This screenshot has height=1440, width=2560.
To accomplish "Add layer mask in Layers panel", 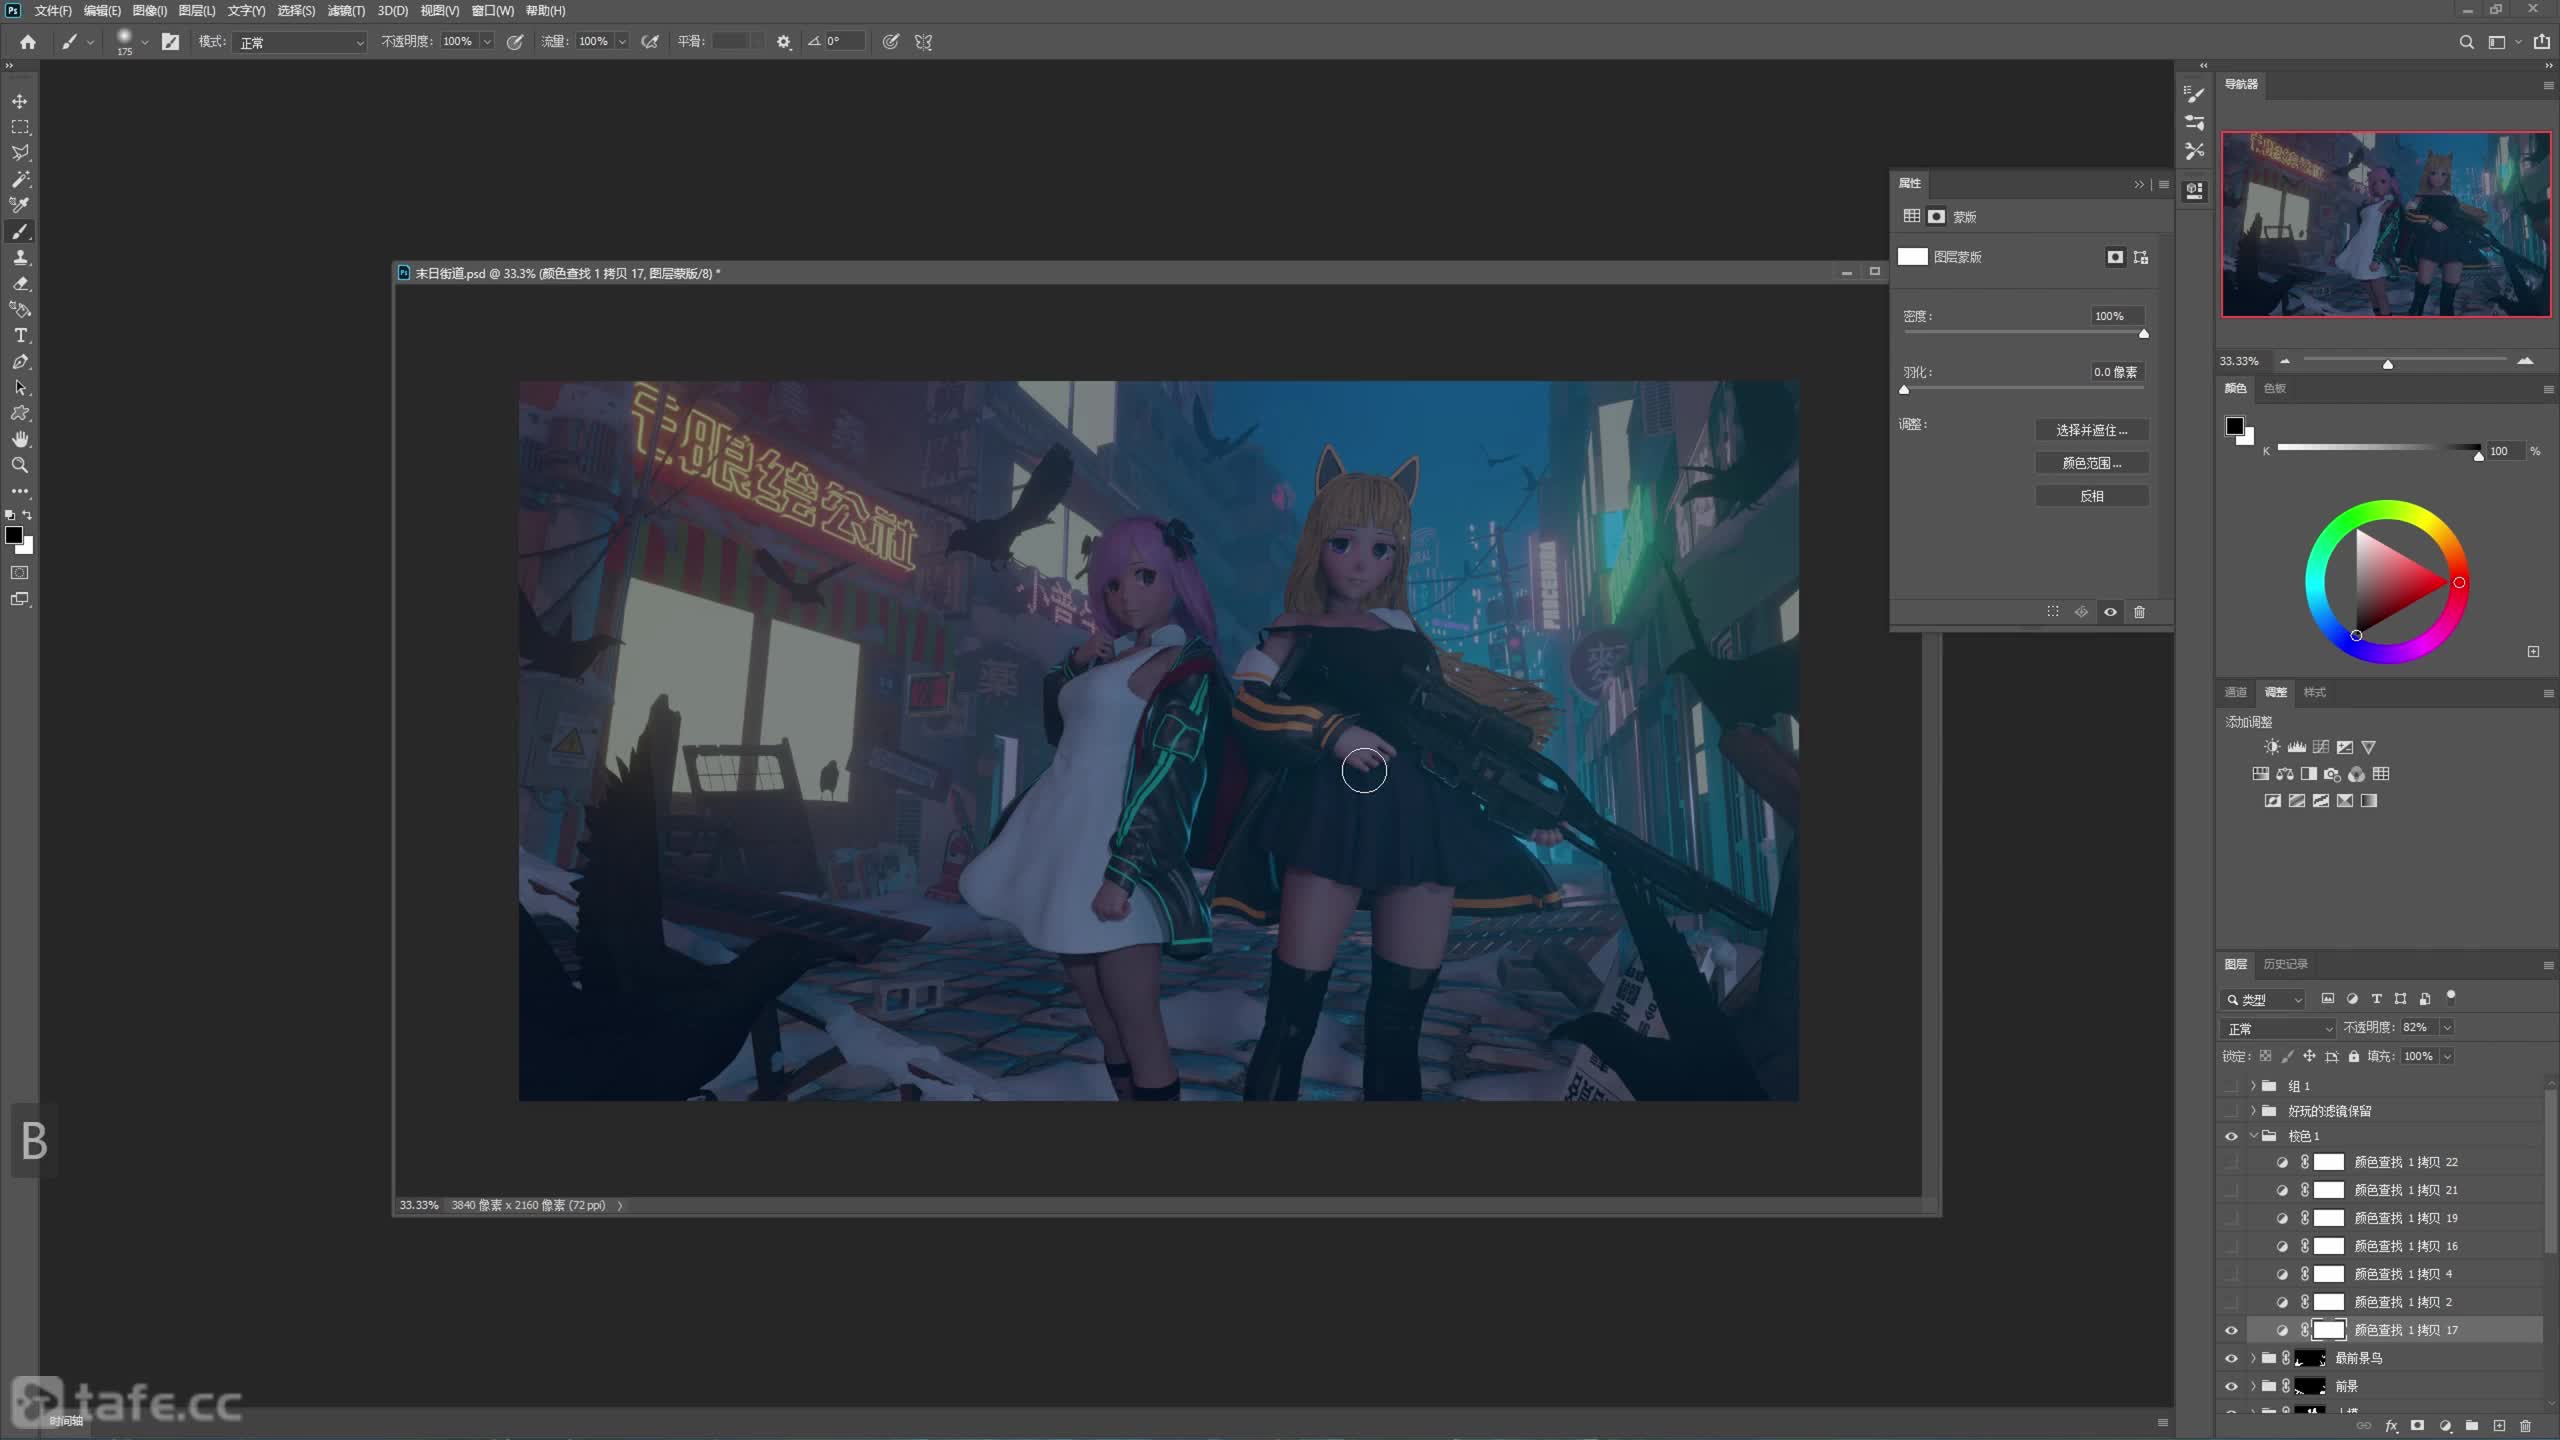I will pyautogui.click(x=2417, y=1426).
